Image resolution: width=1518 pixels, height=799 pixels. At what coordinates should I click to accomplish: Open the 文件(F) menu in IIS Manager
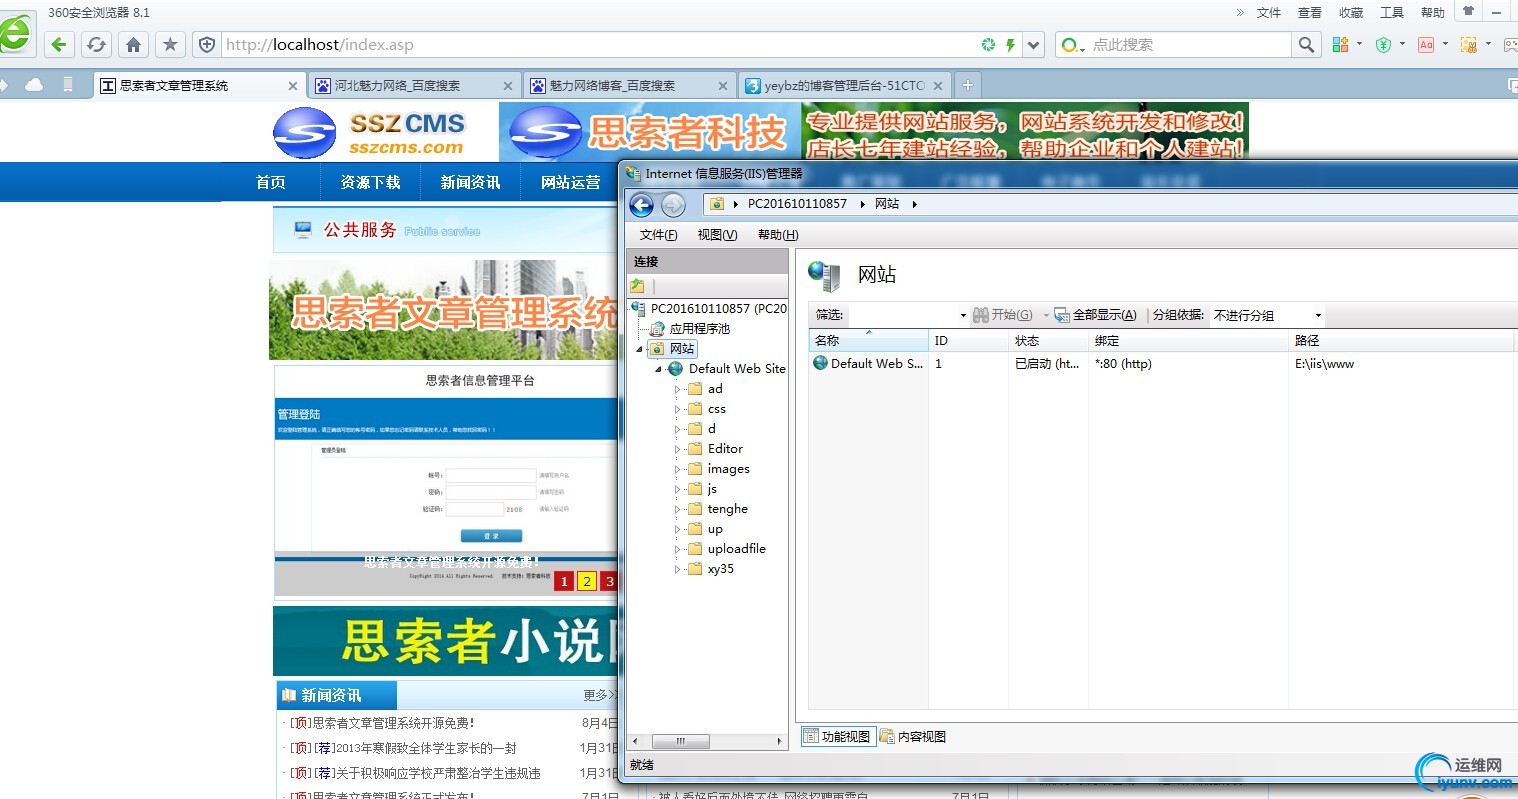pyautogui.click(x=658, y=235)
